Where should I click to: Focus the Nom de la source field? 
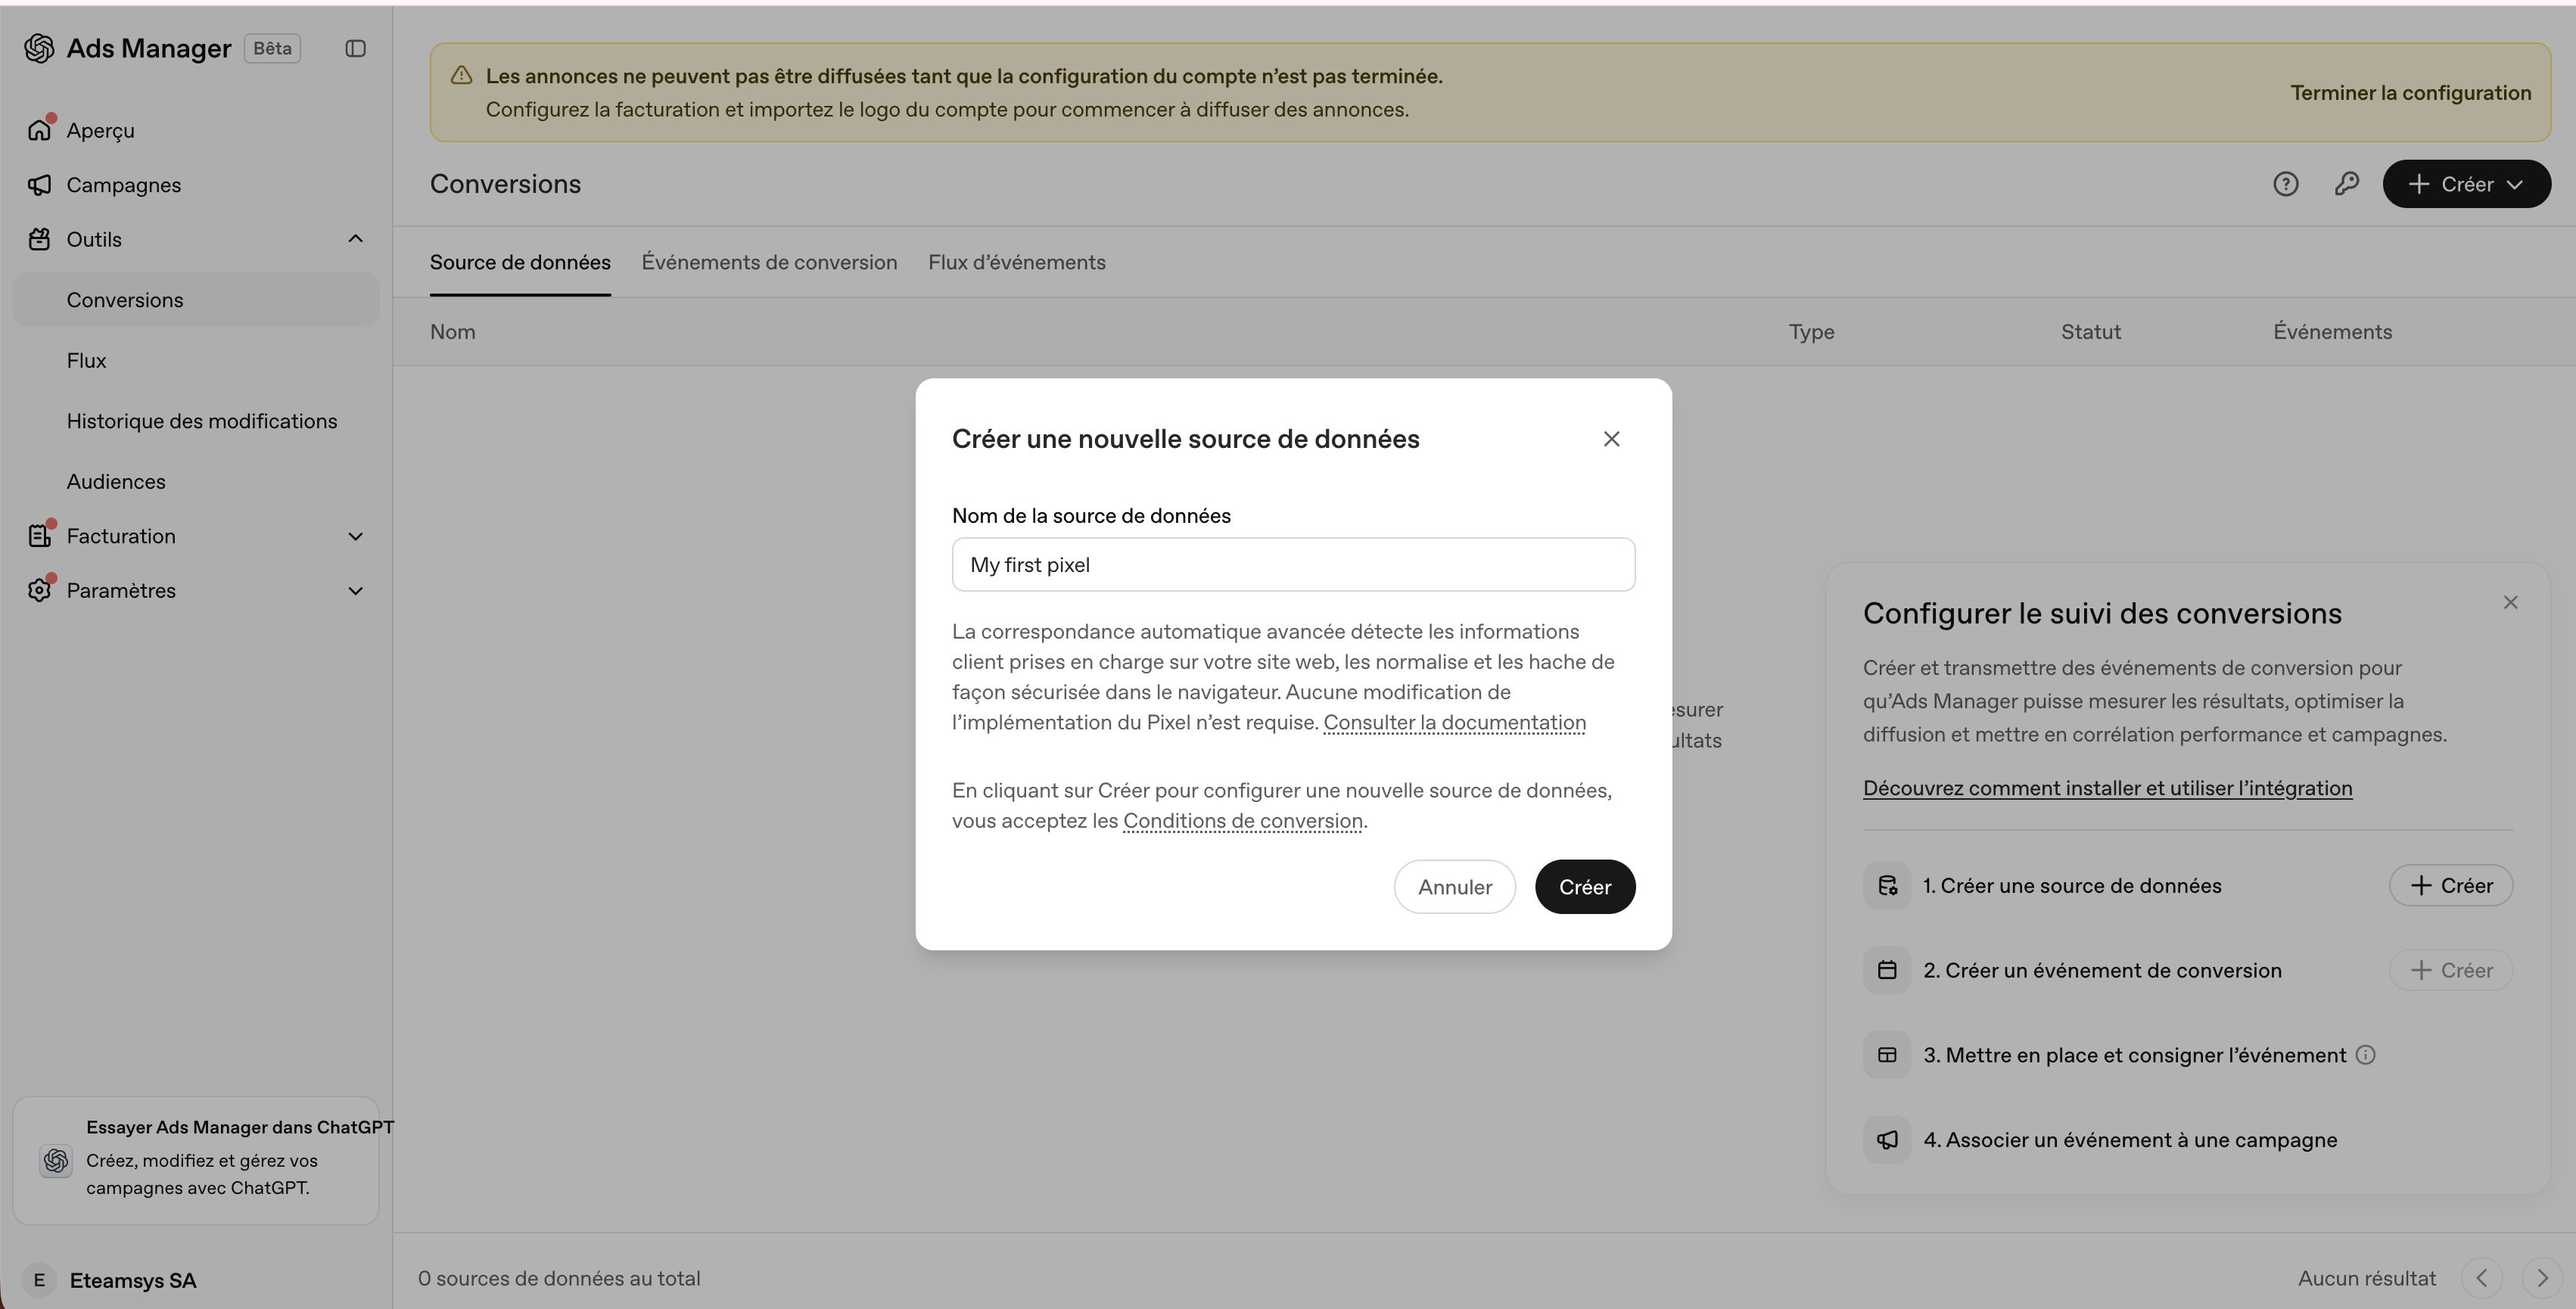[x=1293, y=565]
